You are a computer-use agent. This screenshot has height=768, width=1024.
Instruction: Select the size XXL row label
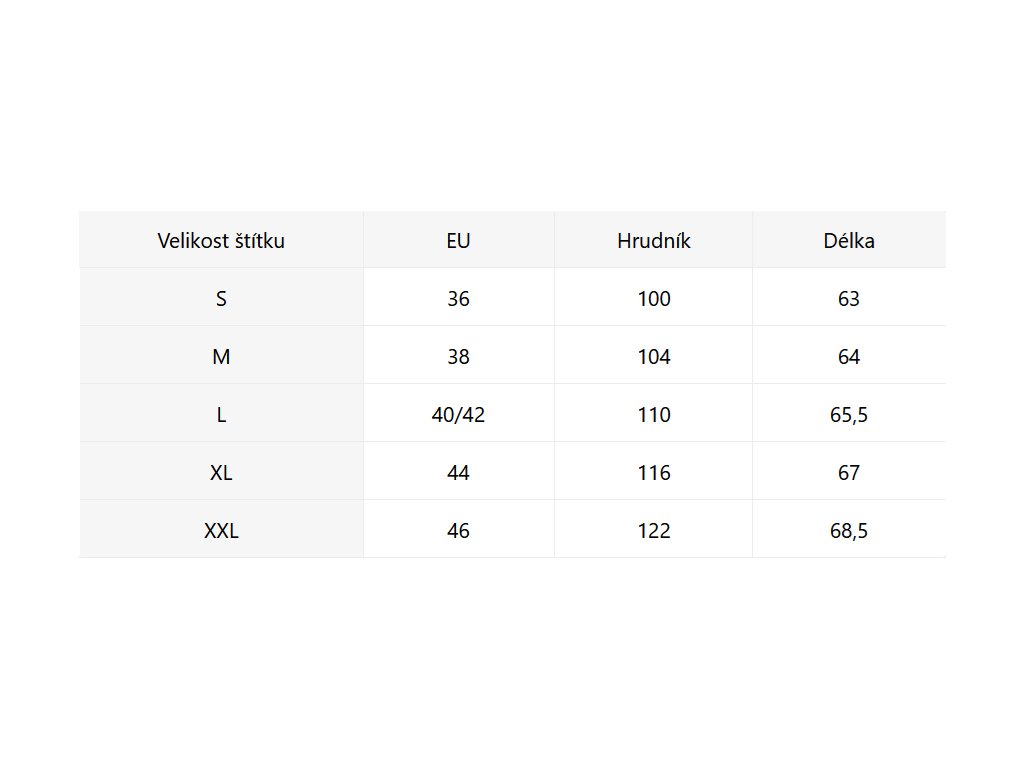tap(221, 531)
